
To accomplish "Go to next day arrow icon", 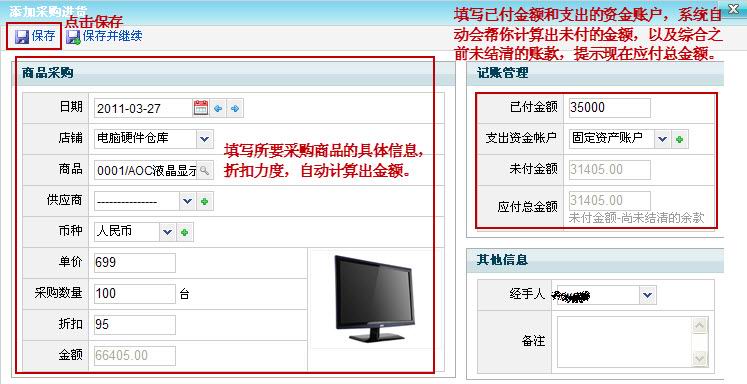I will coord(235,108).
